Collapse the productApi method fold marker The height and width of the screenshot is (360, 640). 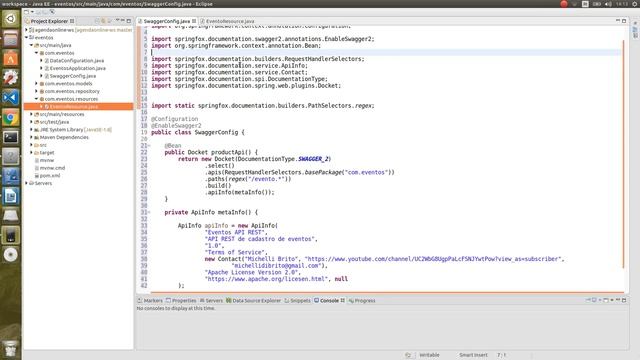coord(149,146)
